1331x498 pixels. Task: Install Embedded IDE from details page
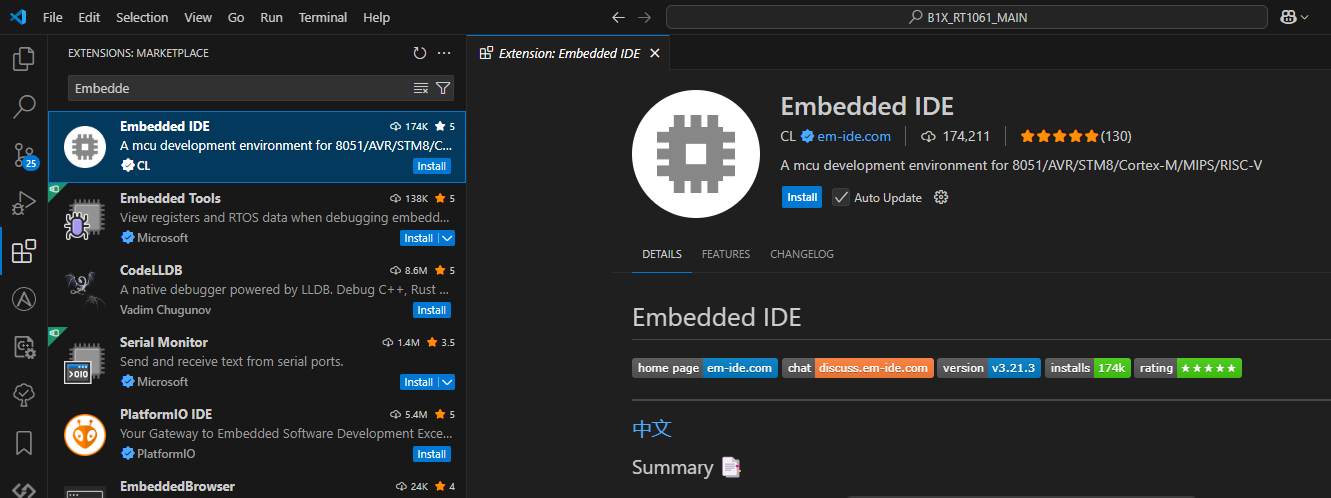point(802,197)
